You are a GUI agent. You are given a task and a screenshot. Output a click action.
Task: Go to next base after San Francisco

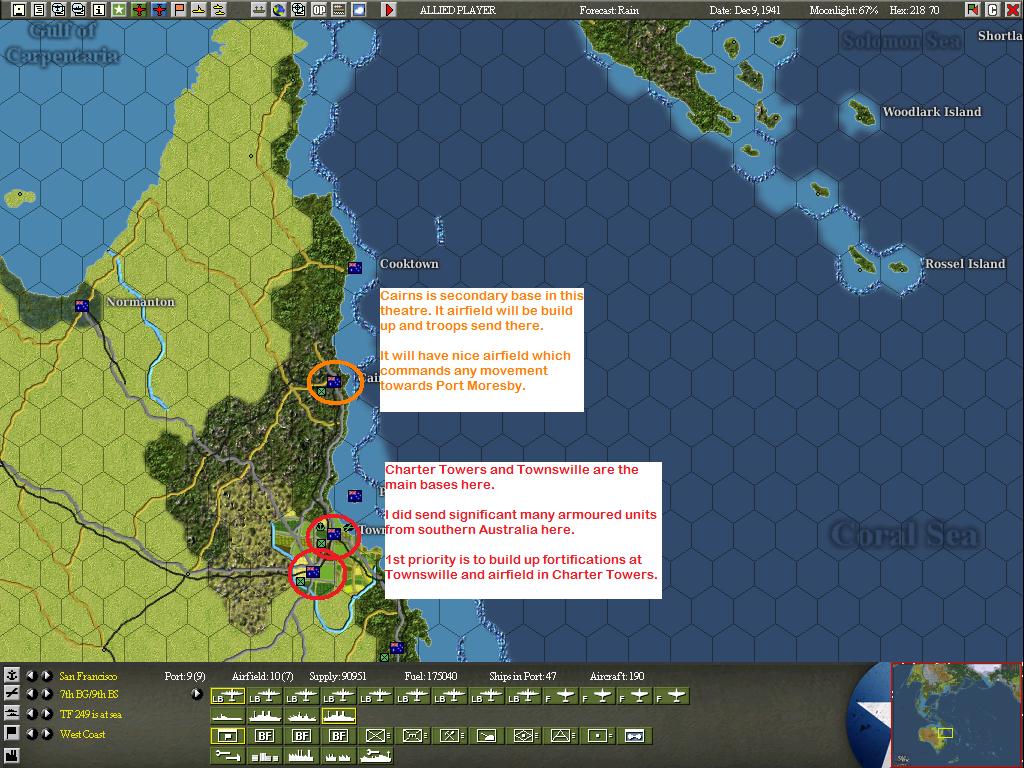(x=46, y=675)
